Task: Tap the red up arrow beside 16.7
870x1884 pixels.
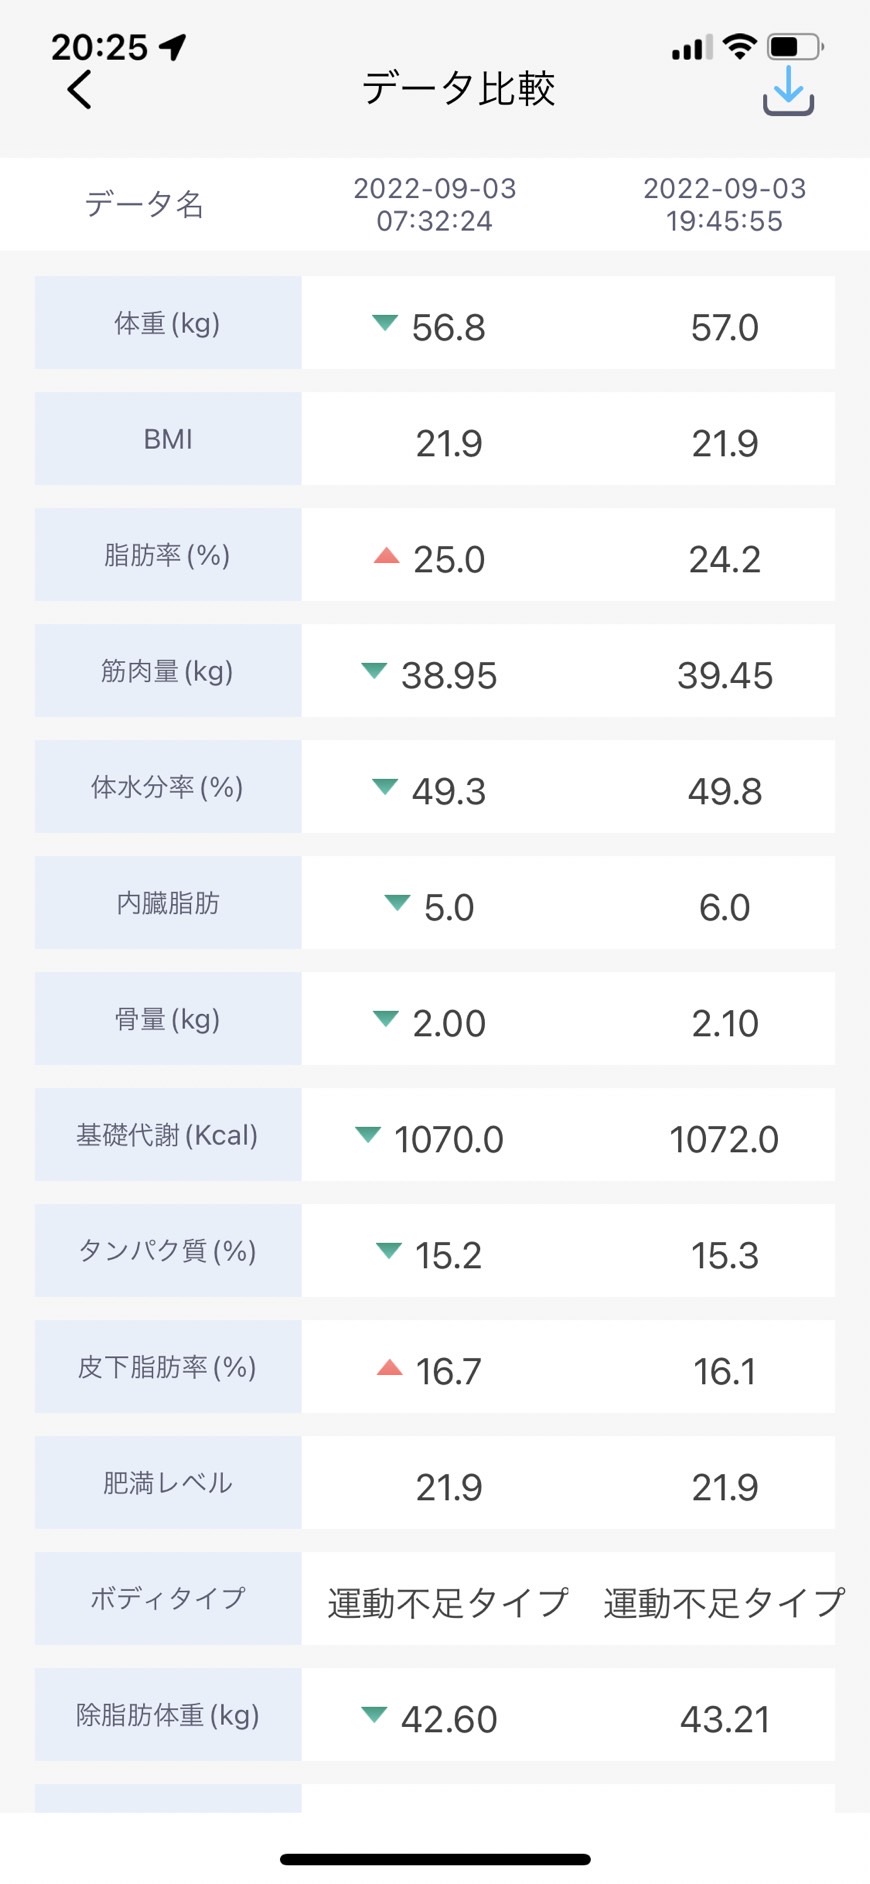Action: coord(389,1367)
